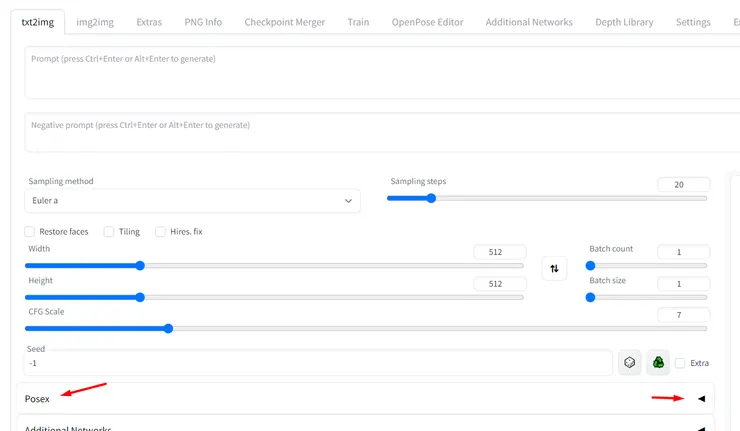Click the Sampling steps slider handle

431,198
